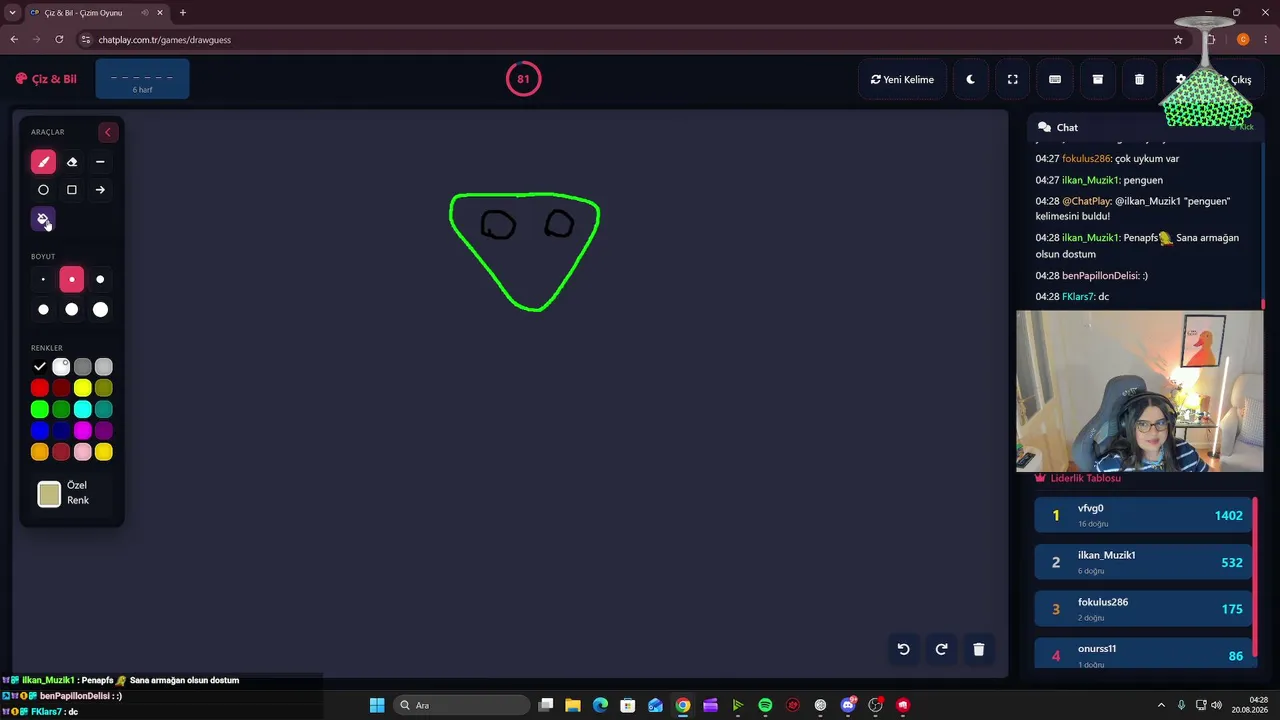Undo the last drawing stroke

click(903, 649)
